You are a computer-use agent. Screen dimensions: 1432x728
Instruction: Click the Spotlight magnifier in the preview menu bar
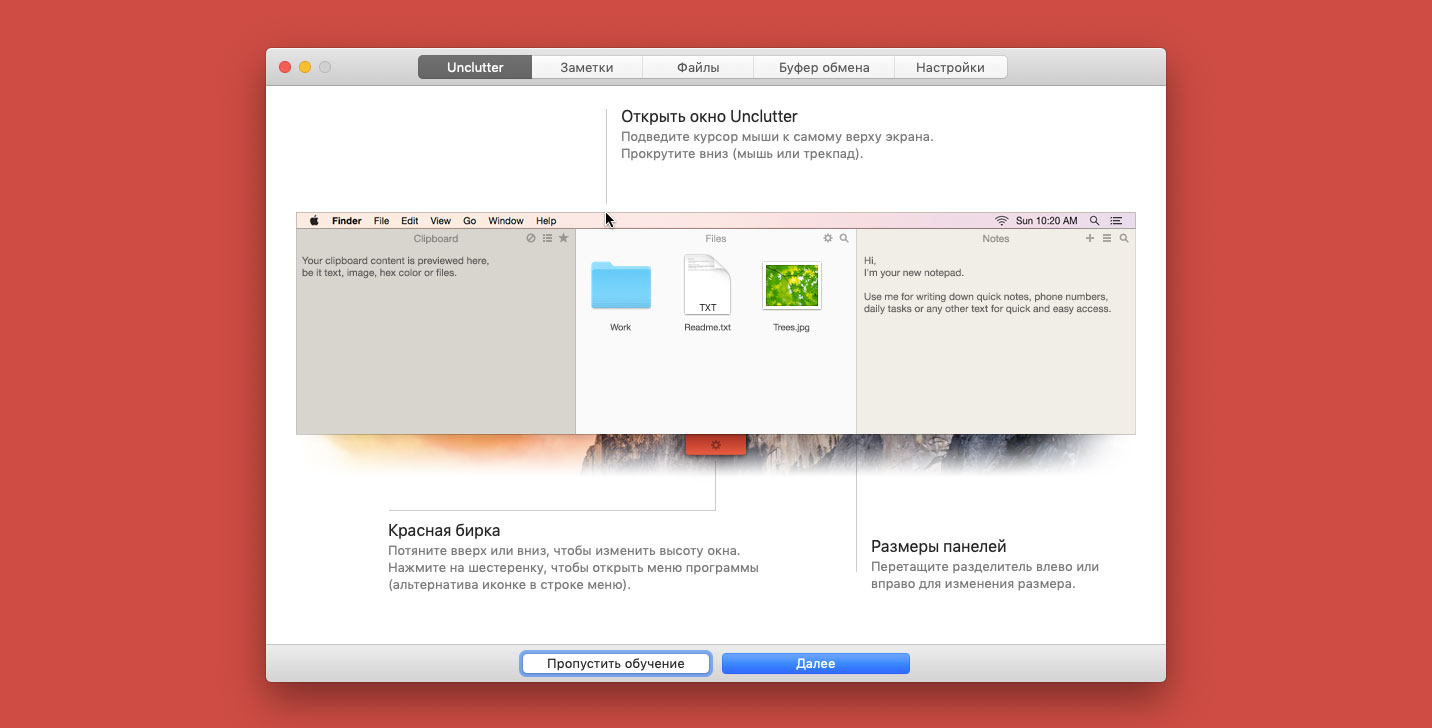1094,221
